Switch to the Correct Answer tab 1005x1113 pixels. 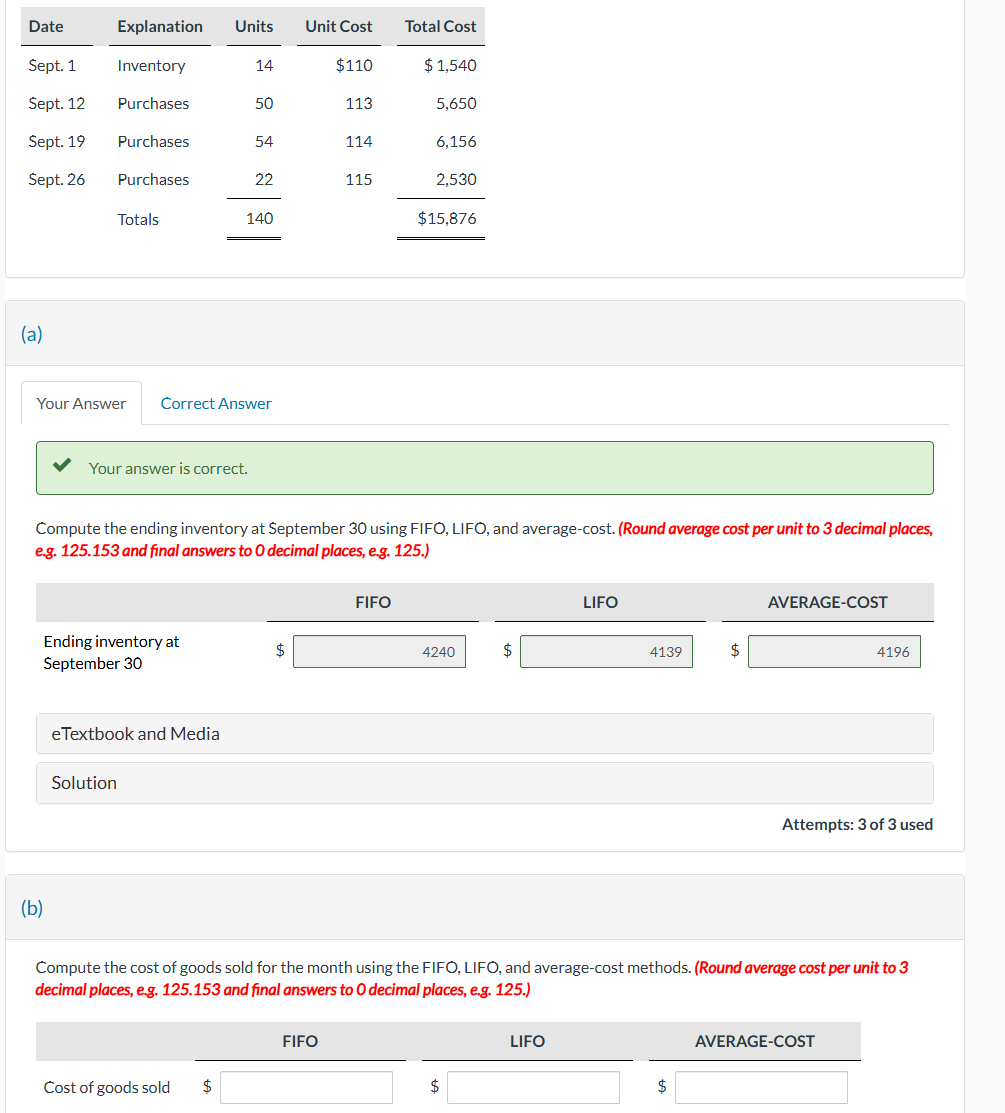(216, 403)
